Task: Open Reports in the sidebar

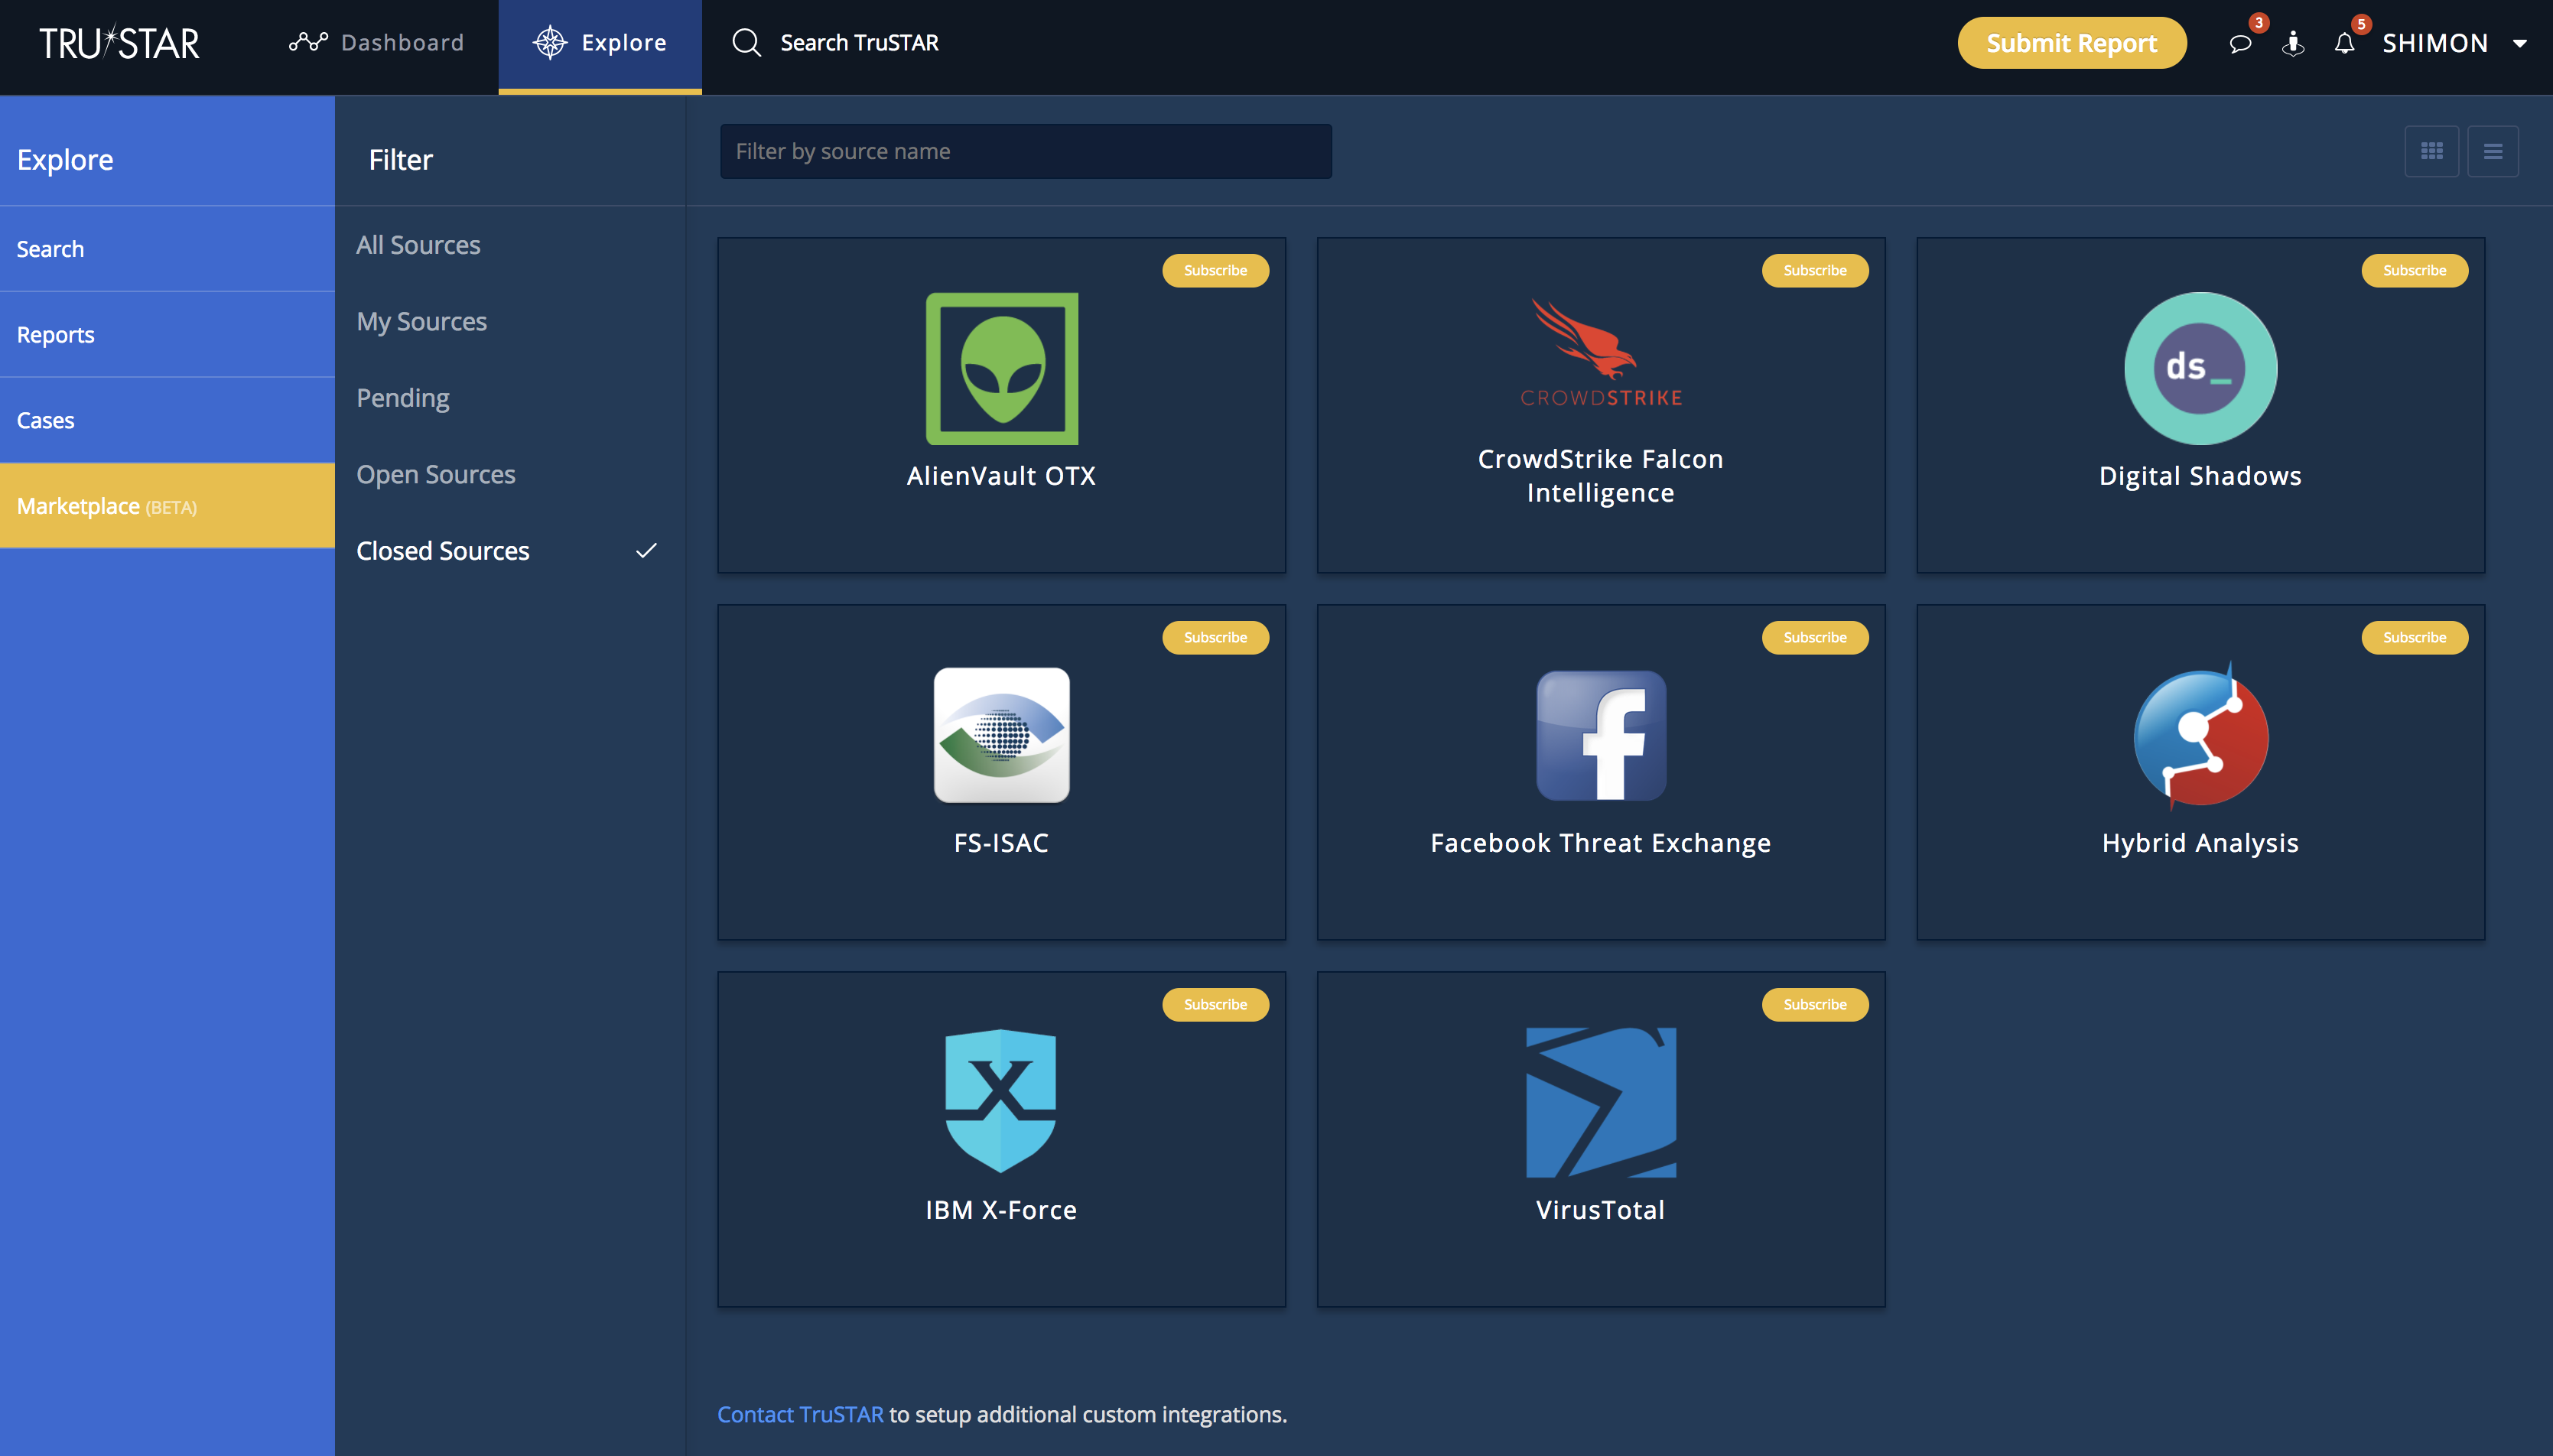Action: 167,335
